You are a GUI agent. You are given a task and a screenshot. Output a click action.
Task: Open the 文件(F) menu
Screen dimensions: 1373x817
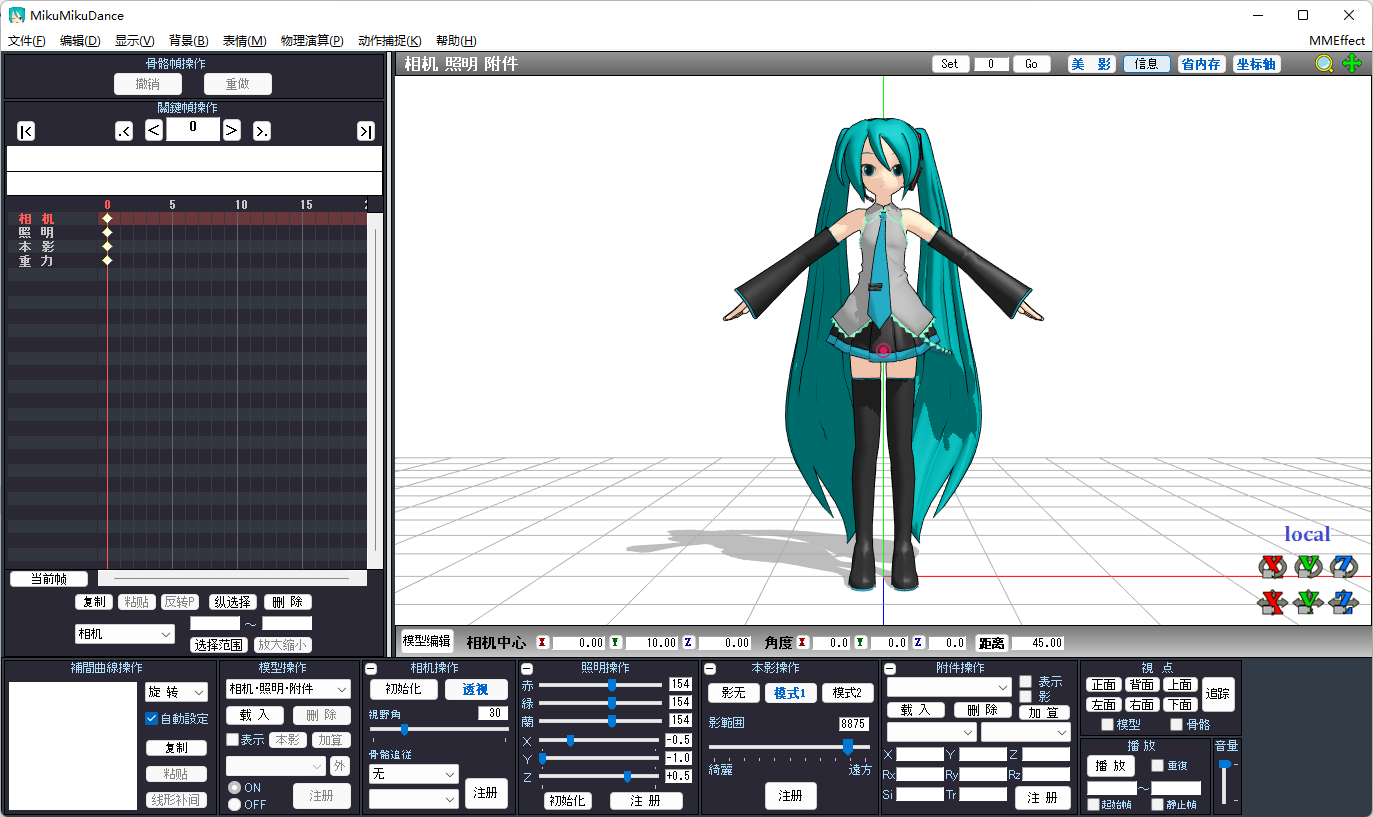[27, 41]
